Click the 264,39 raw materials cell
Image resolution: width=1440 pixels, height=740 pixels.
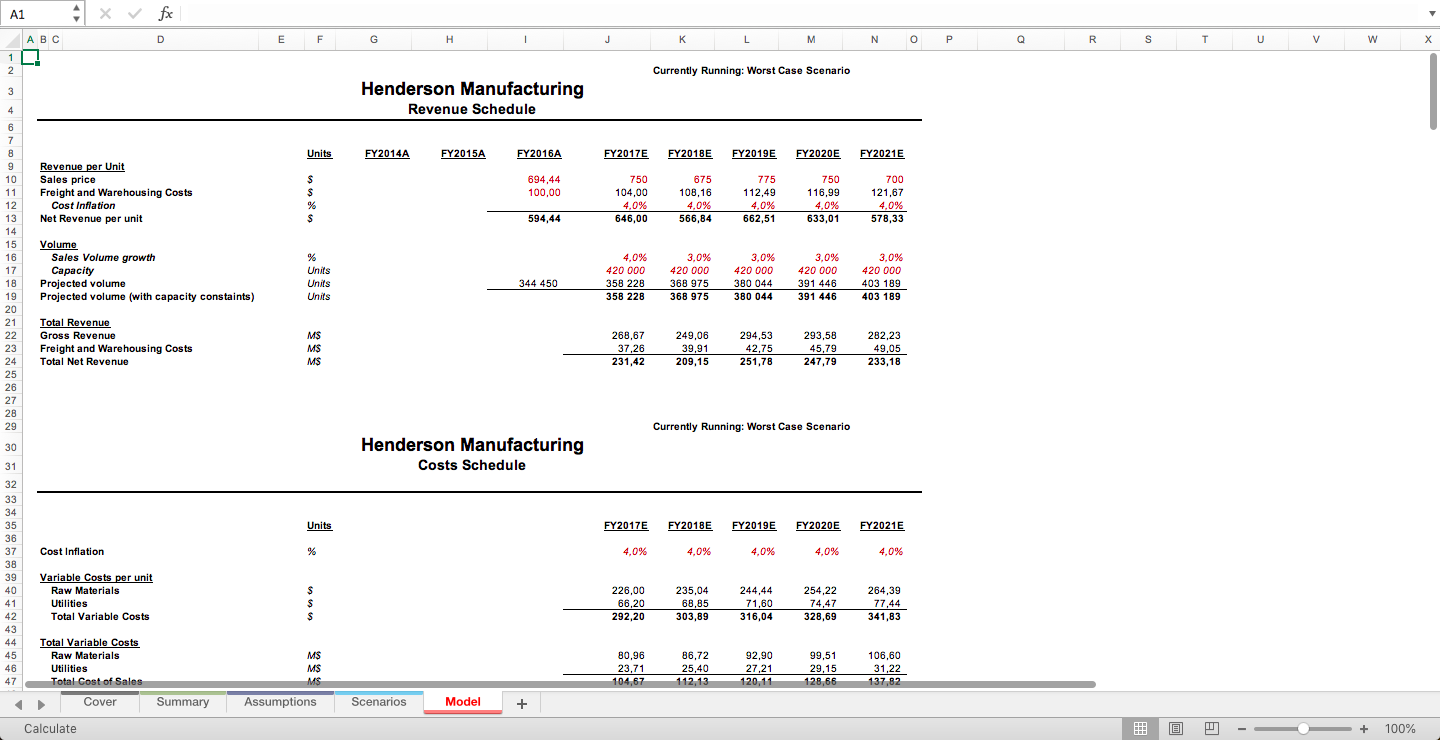[885, 590]
